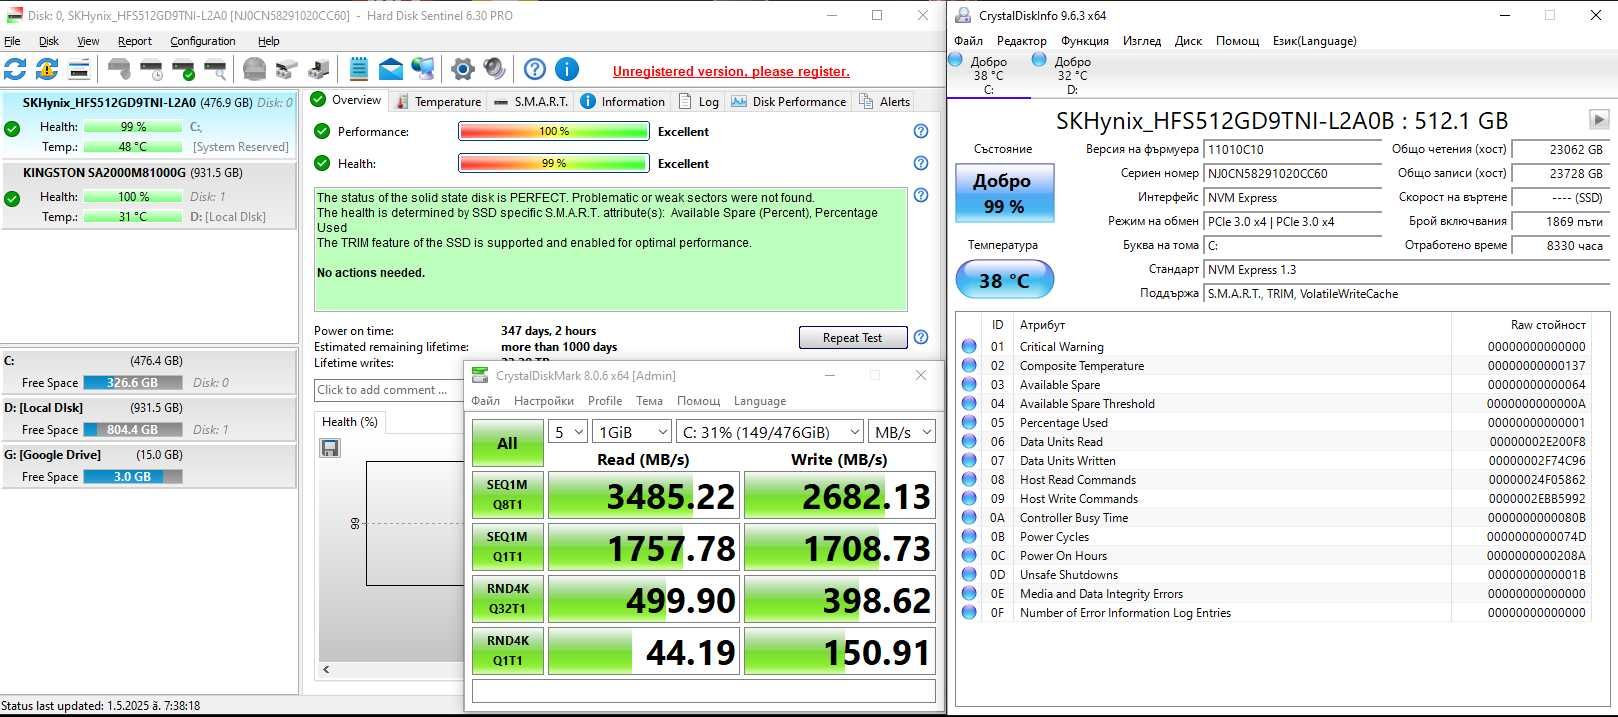Run the SEQ1M Q8T1 test button

508,495
